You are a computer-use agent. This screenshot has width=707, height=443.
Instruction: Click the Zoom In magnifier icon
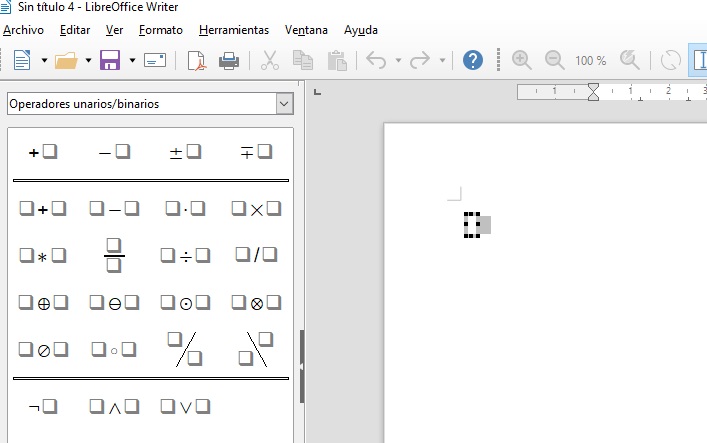521,60
